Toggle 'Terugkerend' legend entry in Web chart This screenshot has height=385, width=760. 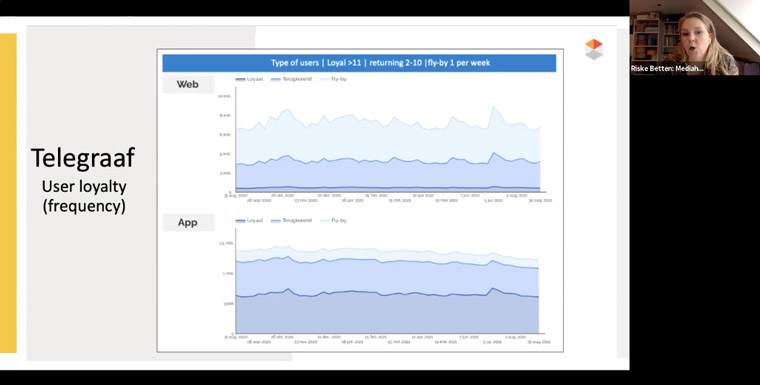click(x=292, y=79)
